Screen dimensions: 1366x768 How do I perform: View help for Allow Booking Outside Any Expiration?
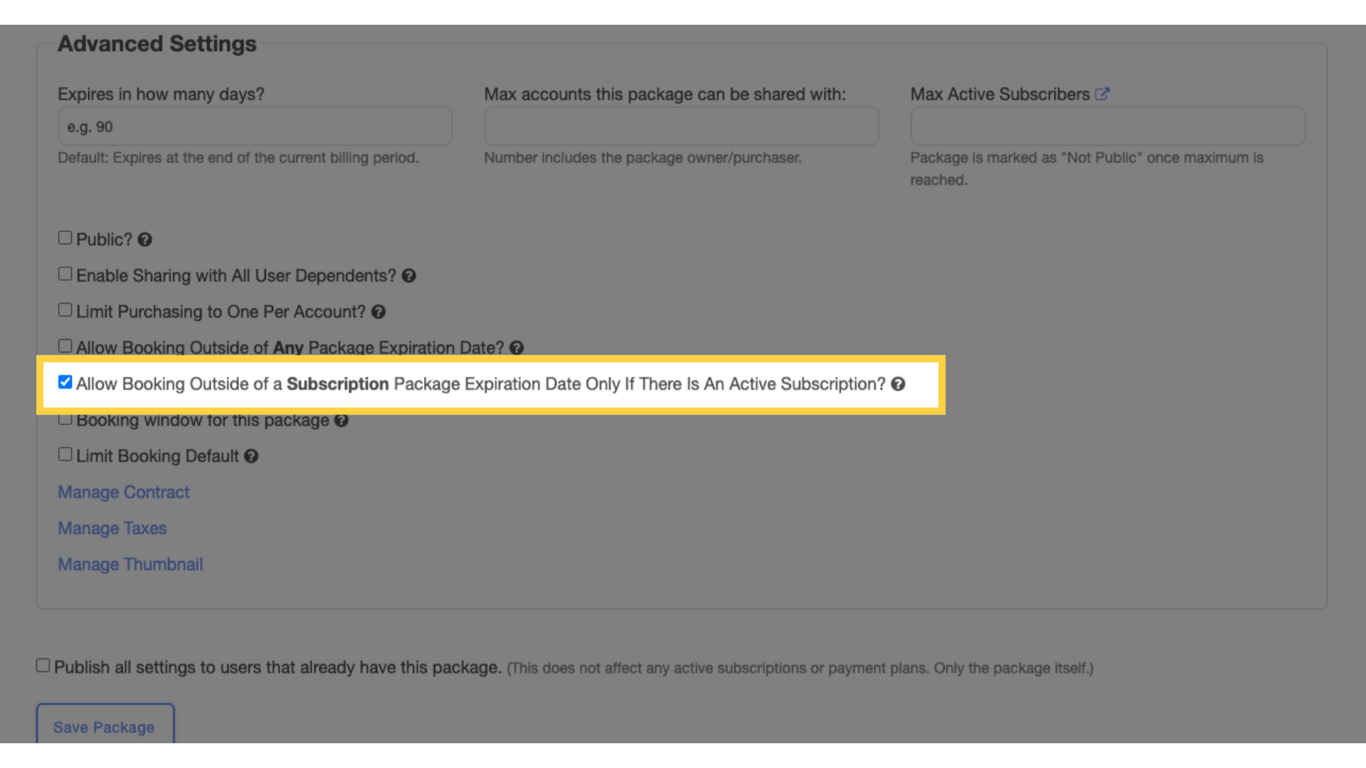516,347
